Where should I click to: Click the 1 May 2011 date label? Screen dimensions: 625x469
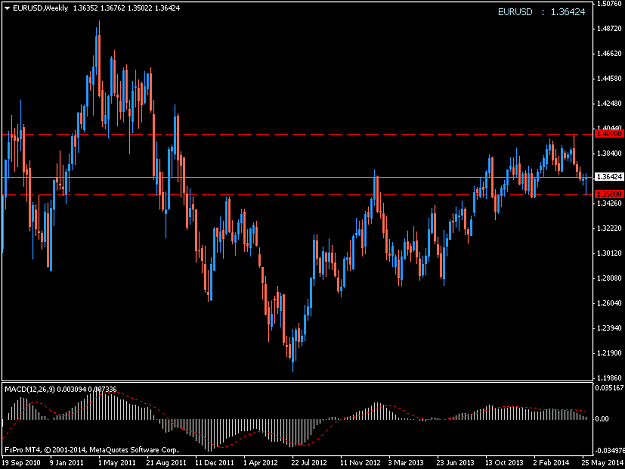[117, 463]
